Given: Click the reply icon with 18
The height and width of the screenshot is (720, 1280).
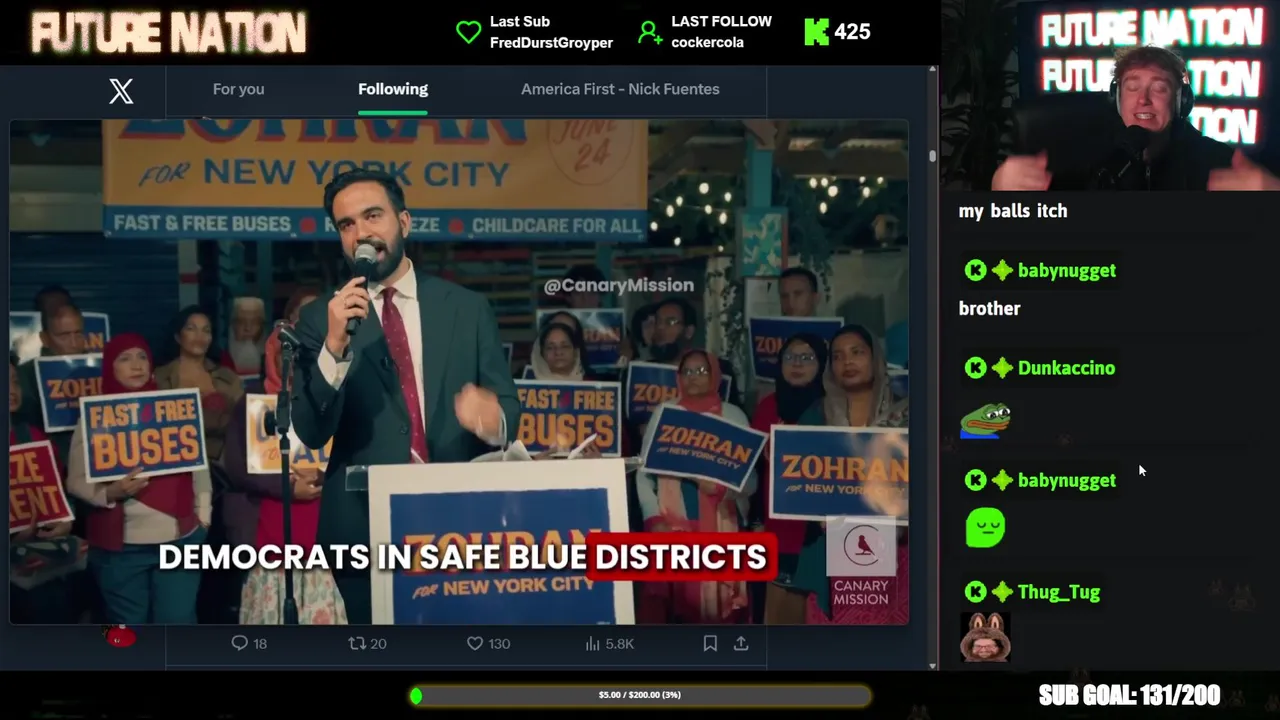Looking at the screenshot, I should click(x=239, y=643).
